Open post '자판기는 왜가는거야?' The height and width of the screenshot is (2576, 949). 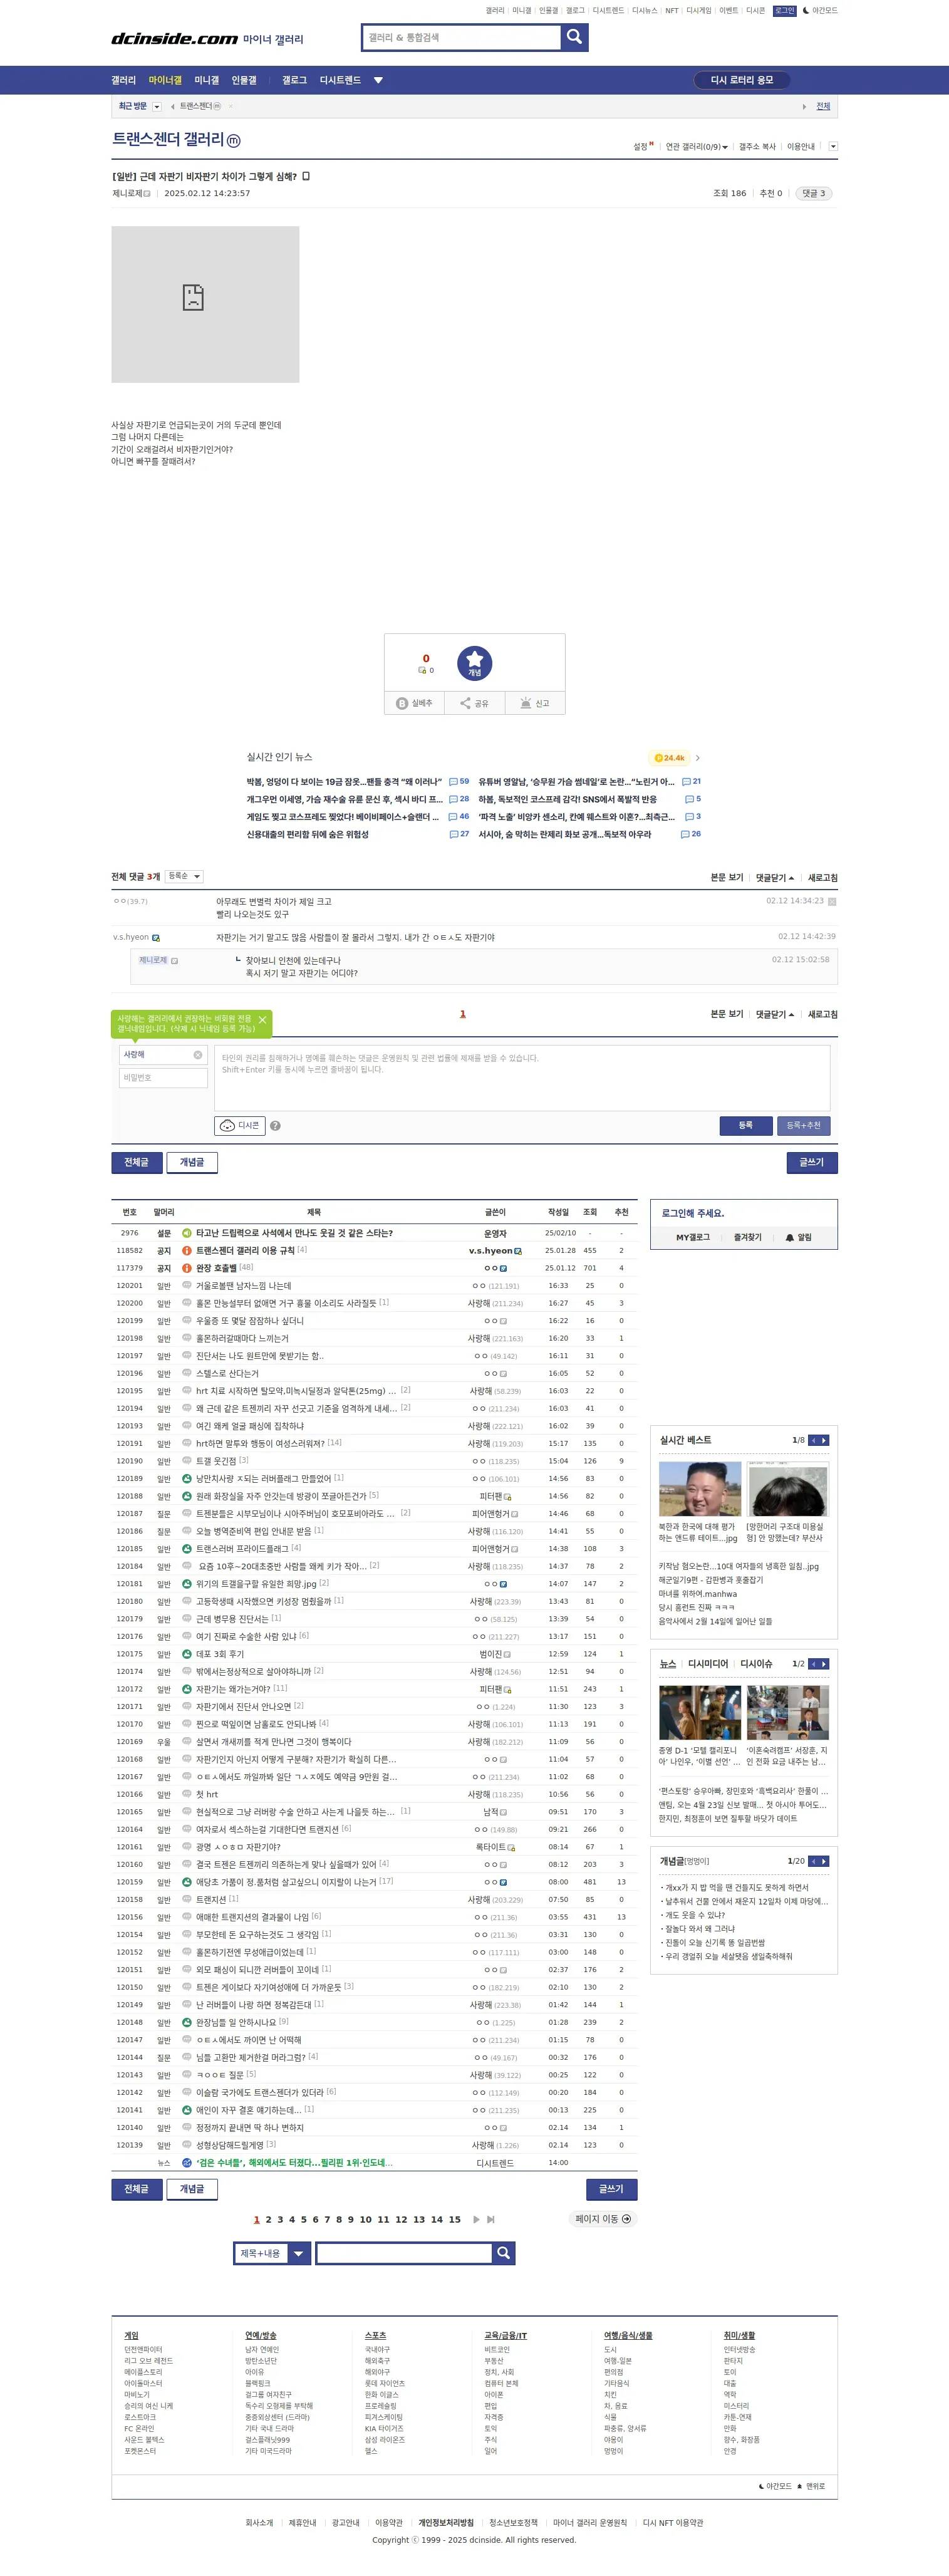[234, 1689]
